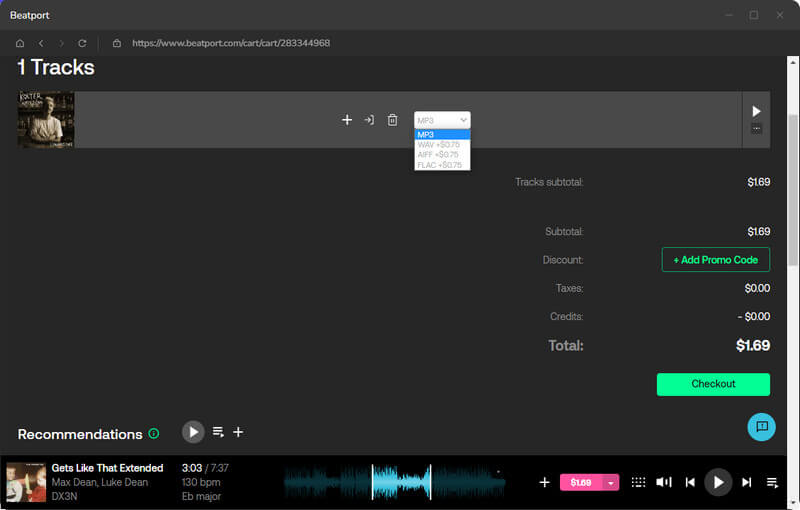The height and width of the screenshot is (510, 800).
Task: Click Add Promo Code button
Action: tap(716, 260)
